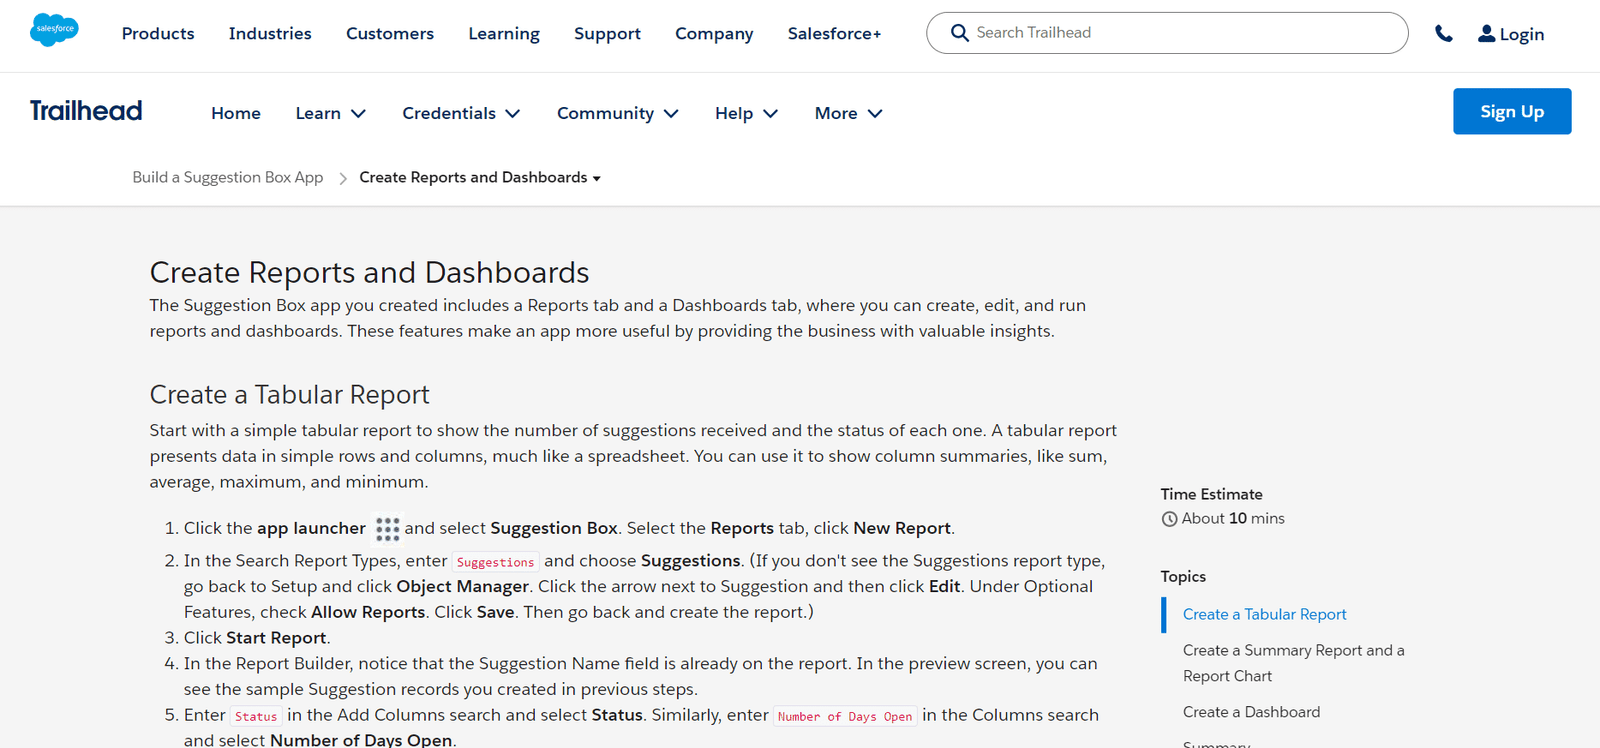The image size is (1600, 748).
Task: Click the Trailhead logo
Action: point(86,111)
